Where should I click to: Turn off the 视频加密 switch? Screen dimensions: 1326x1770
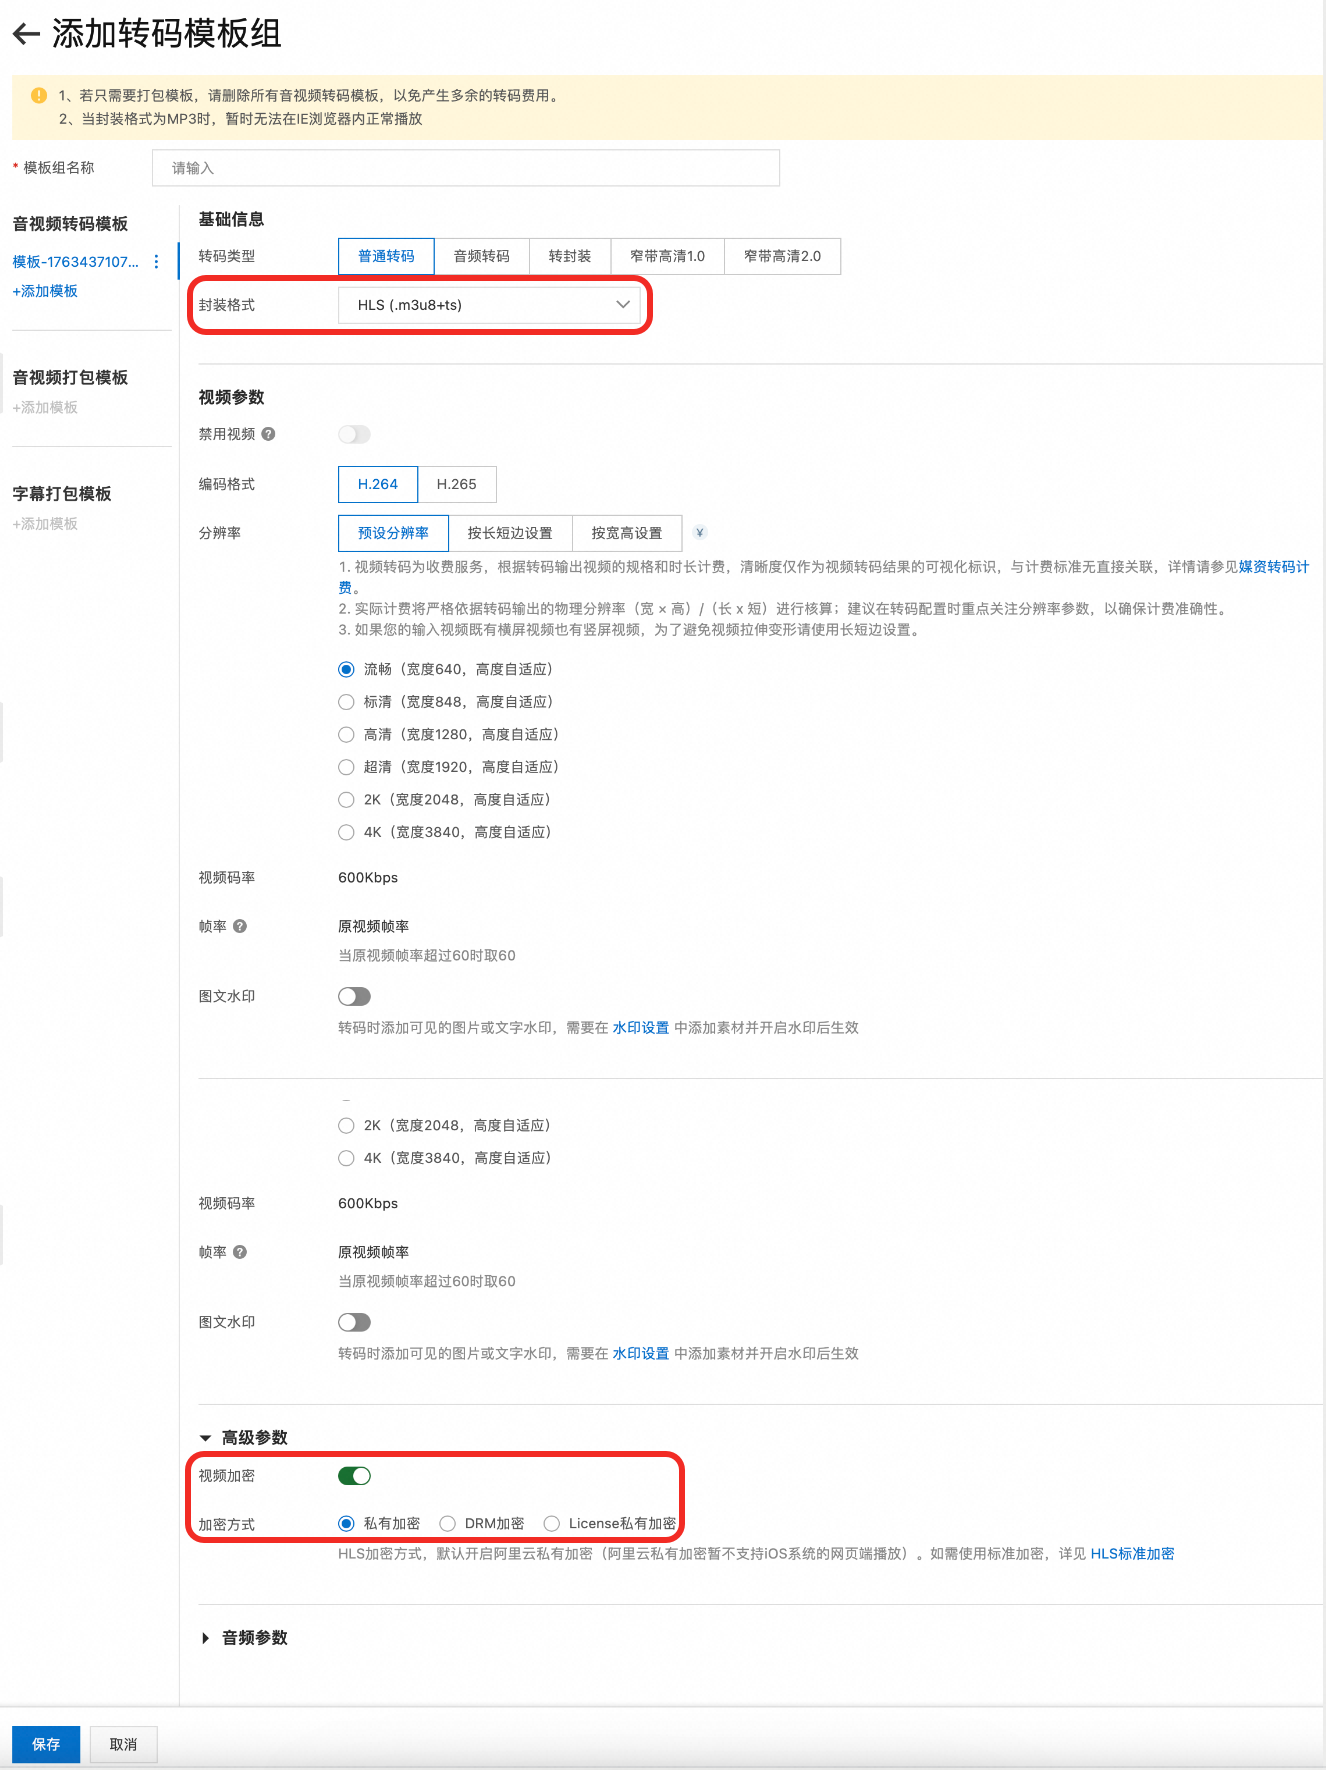[354, 1476]
